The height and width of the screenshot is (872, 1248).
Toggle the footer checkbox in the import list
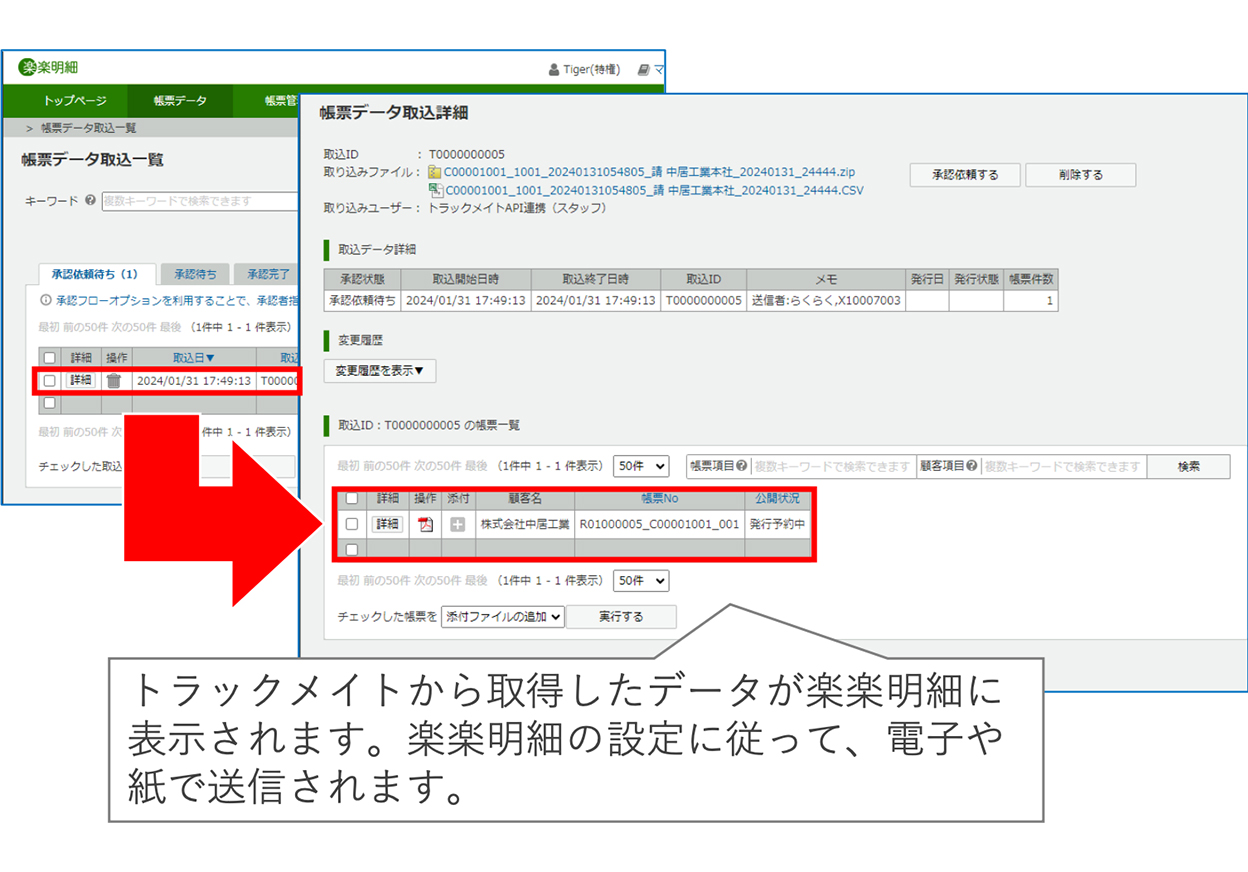(50, 404)
